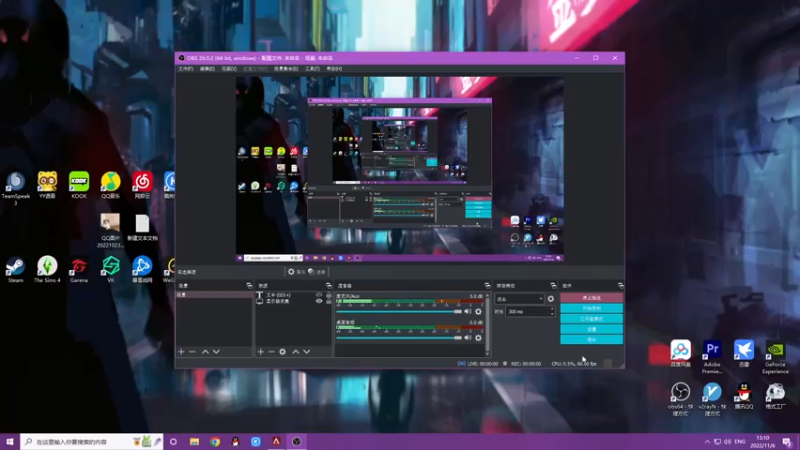Decrease transition duration with down arrow
Viewport: 800px width, 450px height.
(x=552, y=314)
